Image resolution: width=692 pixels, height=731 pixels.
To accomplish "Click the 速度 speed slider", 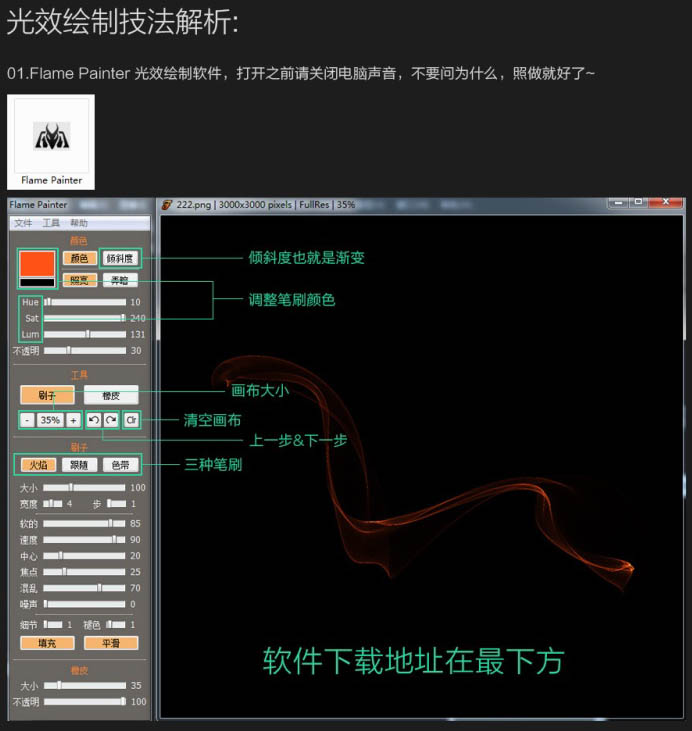I will tap(84, 540).
